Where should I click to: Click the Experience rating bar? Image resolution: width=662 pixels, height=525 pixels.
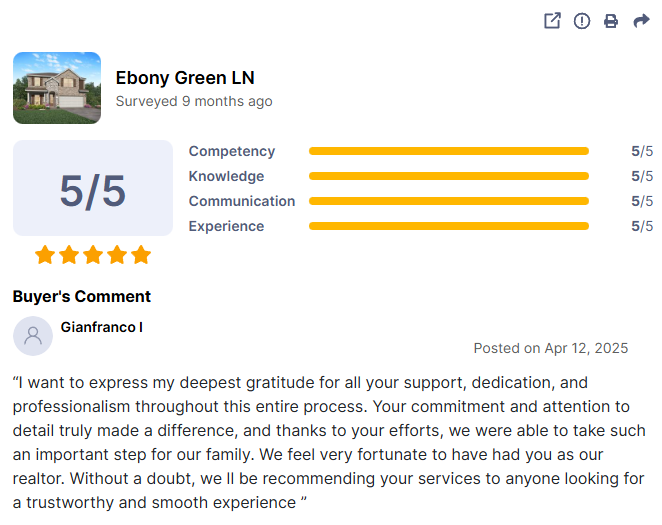(449, 226)
